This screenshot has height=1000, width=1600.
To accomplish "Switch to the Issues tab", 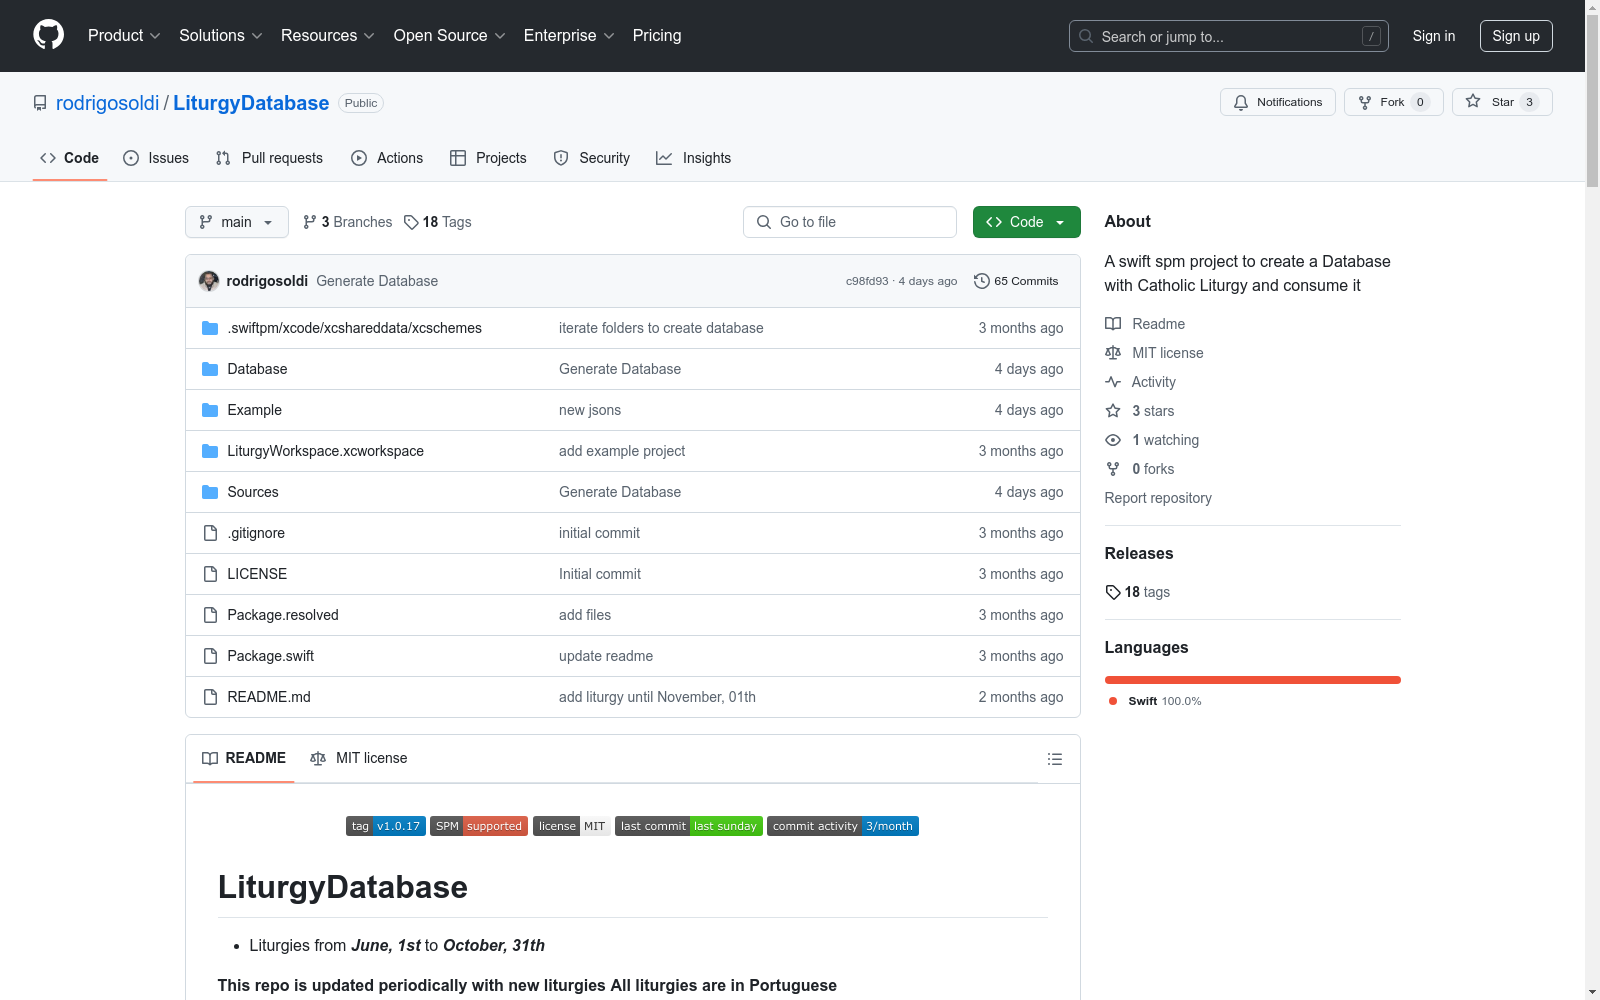I will [156, 158].
